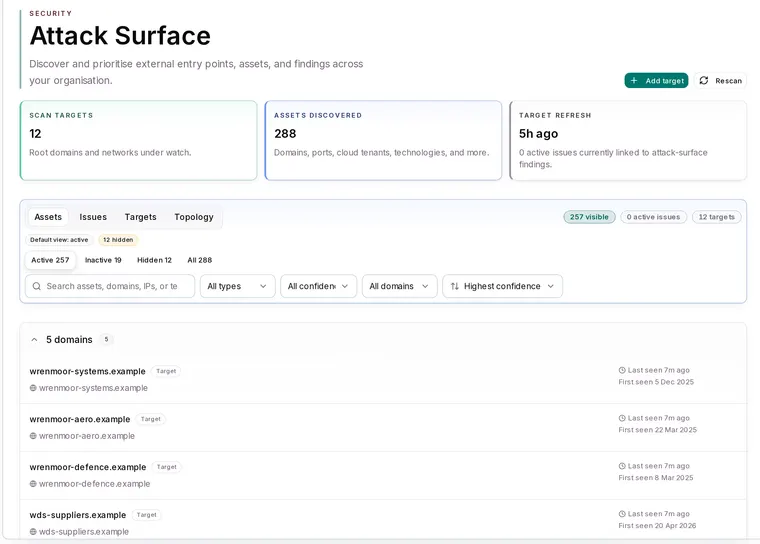Select the All 288 filter

(x=200, y=260)
